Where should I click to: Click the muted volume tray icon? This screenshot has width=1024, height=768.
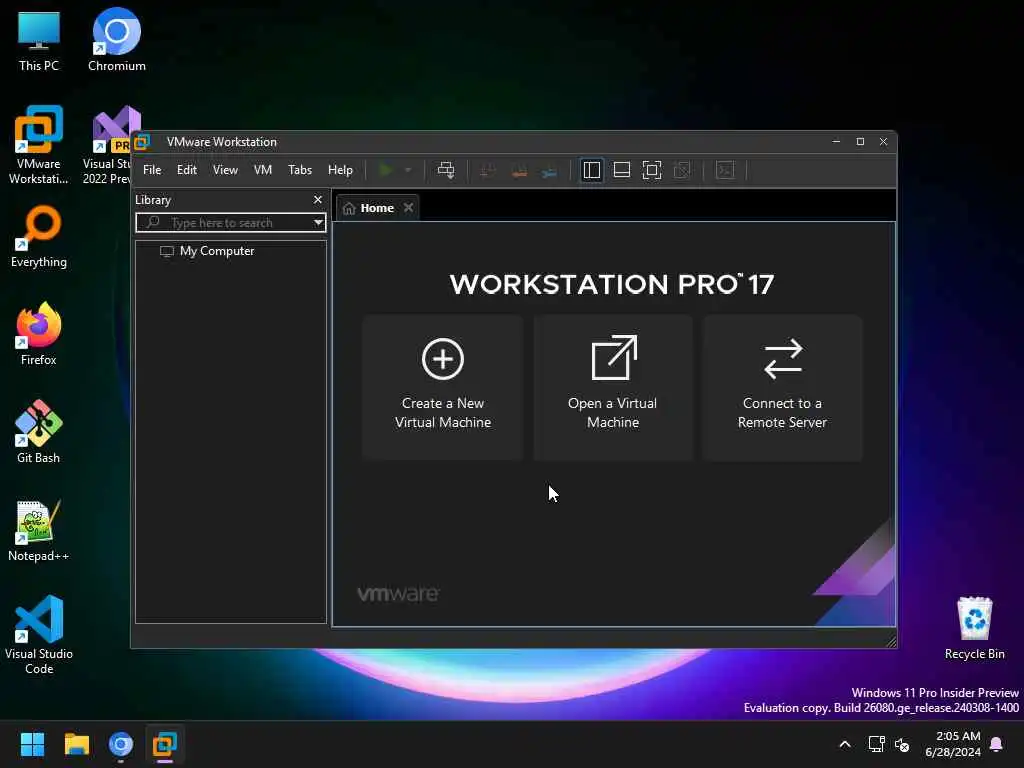(x=902, y=744)
